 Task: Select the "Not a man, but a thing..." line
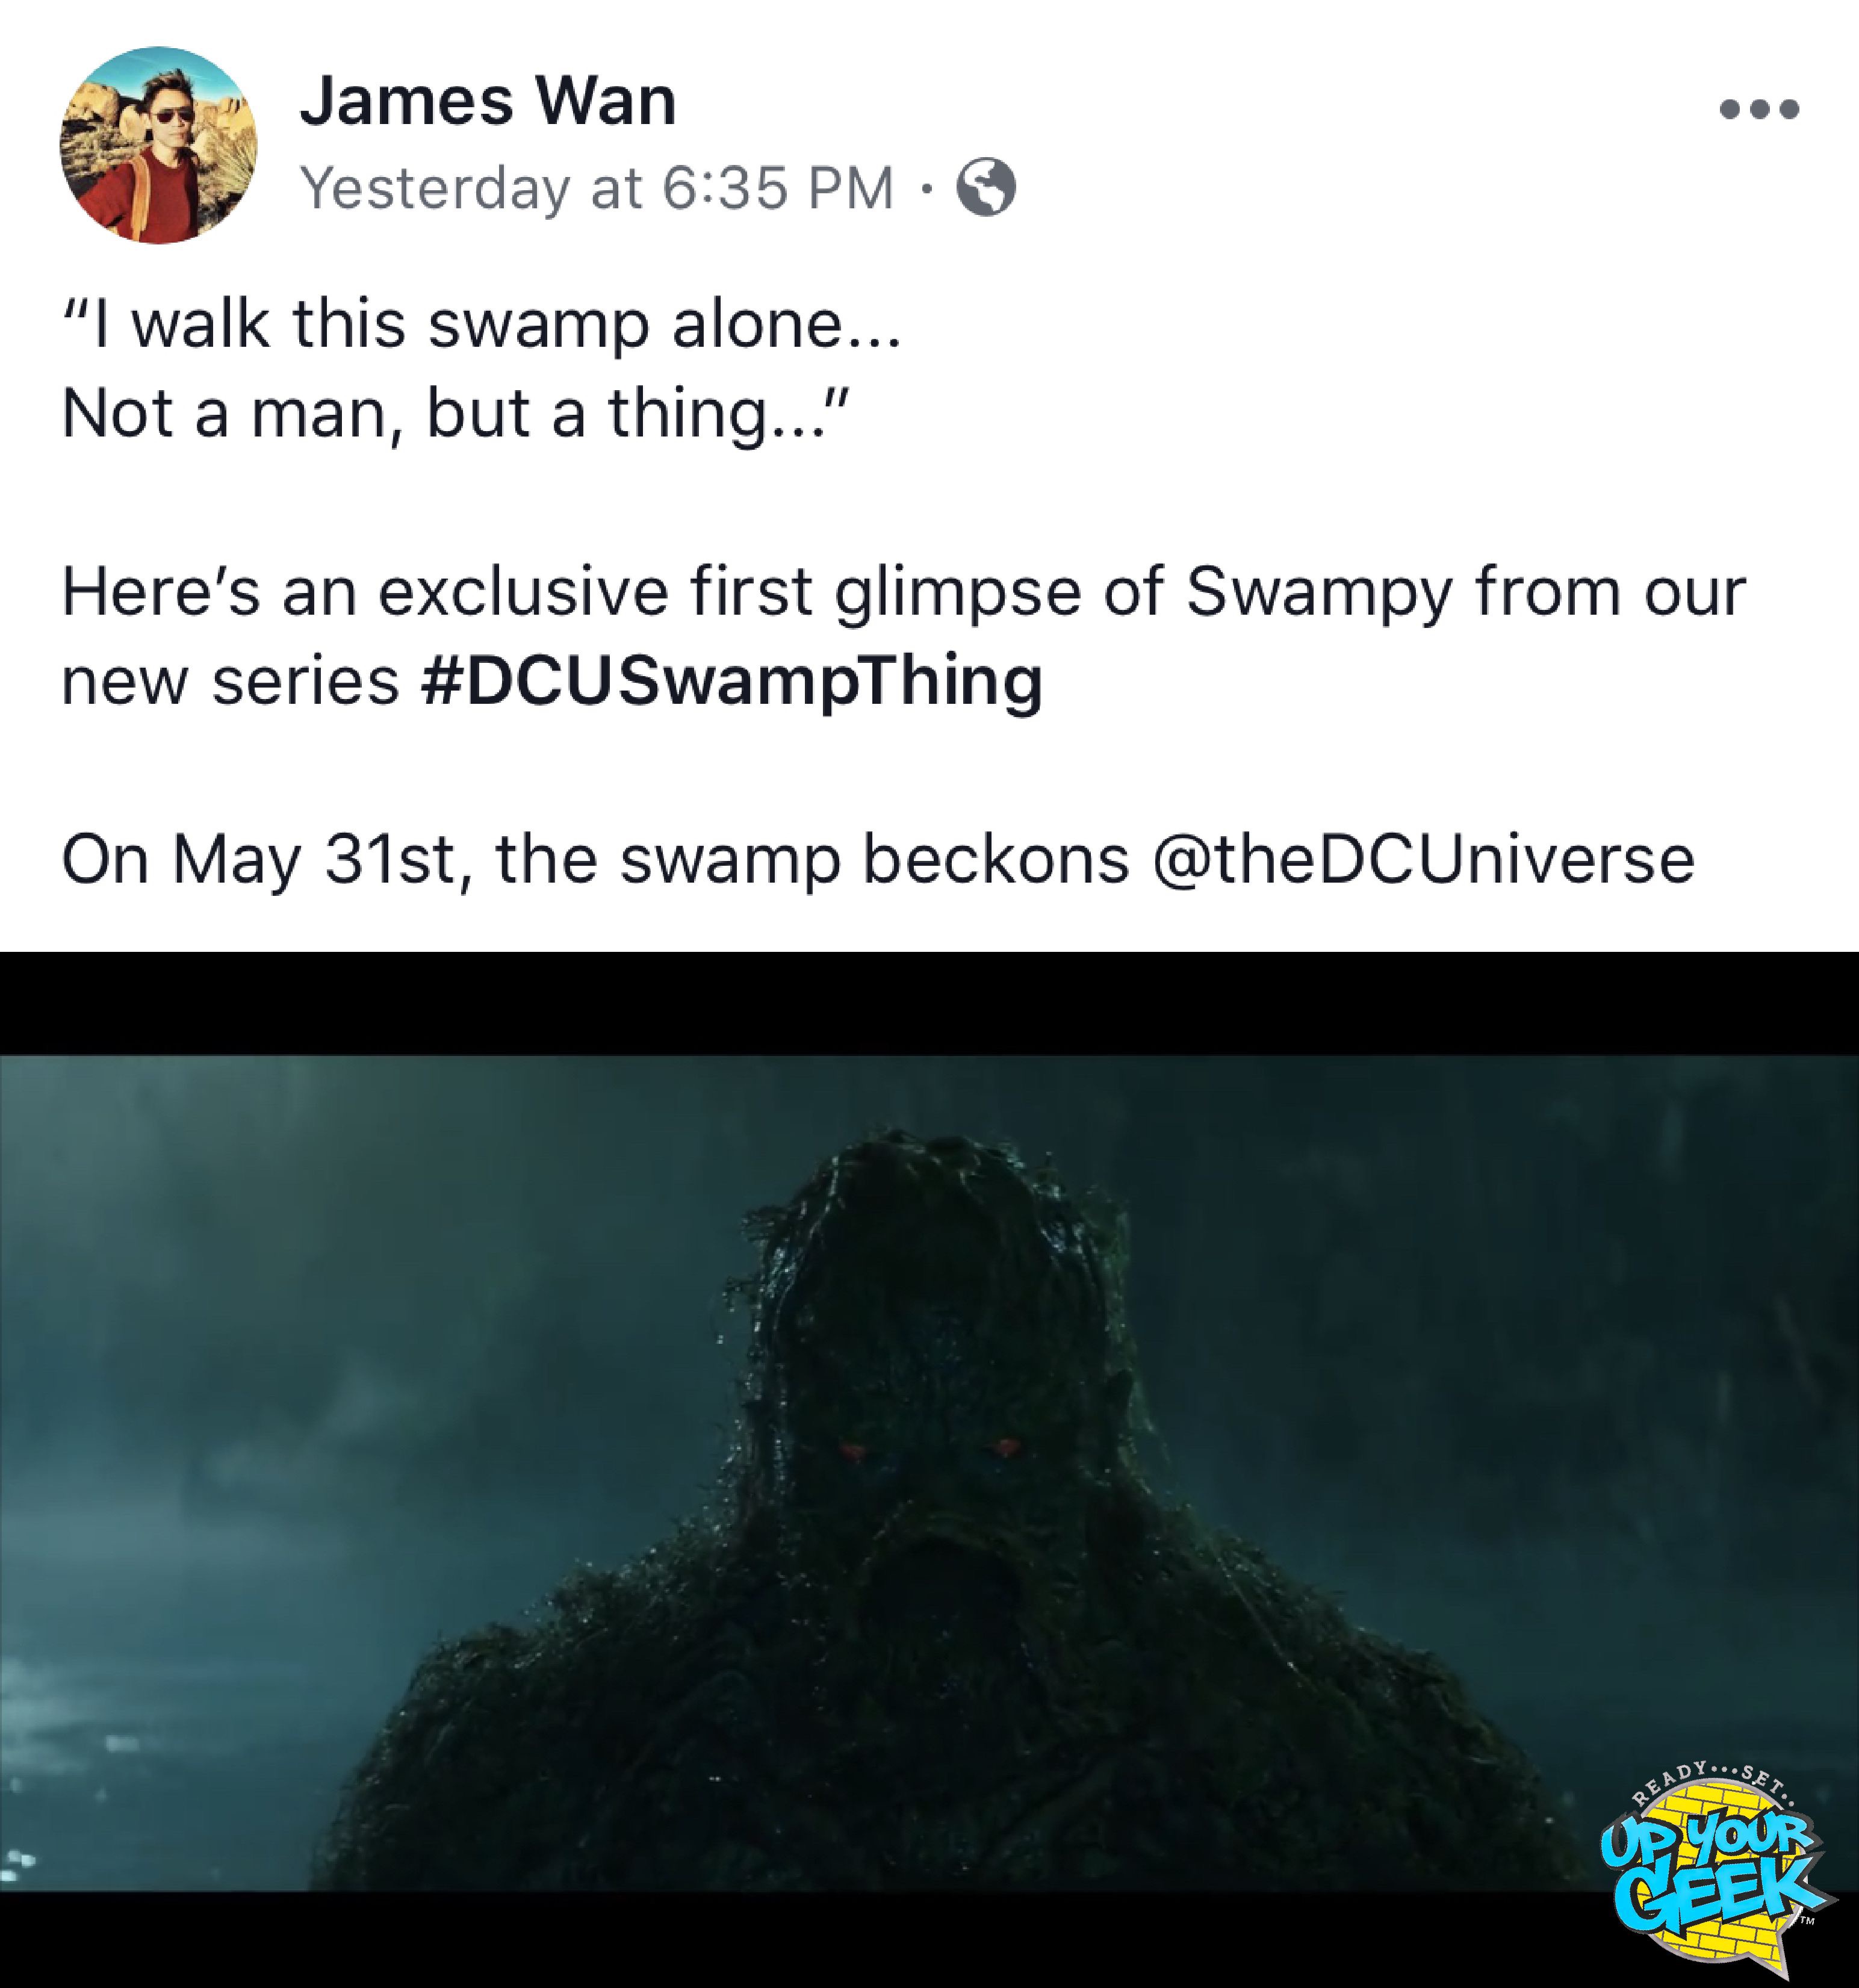[x=455, y=413]
